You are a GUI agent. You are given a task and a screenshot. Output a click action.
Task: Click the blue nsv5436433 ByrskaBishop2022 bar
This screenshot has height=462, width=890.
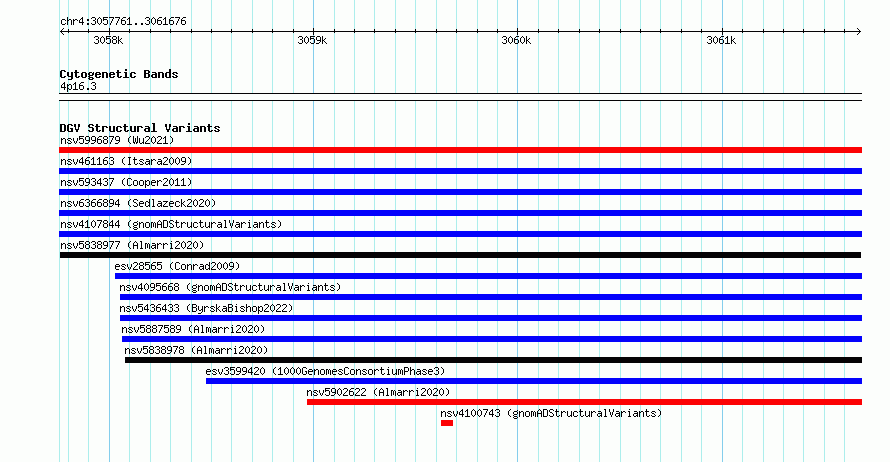[490, 318]
